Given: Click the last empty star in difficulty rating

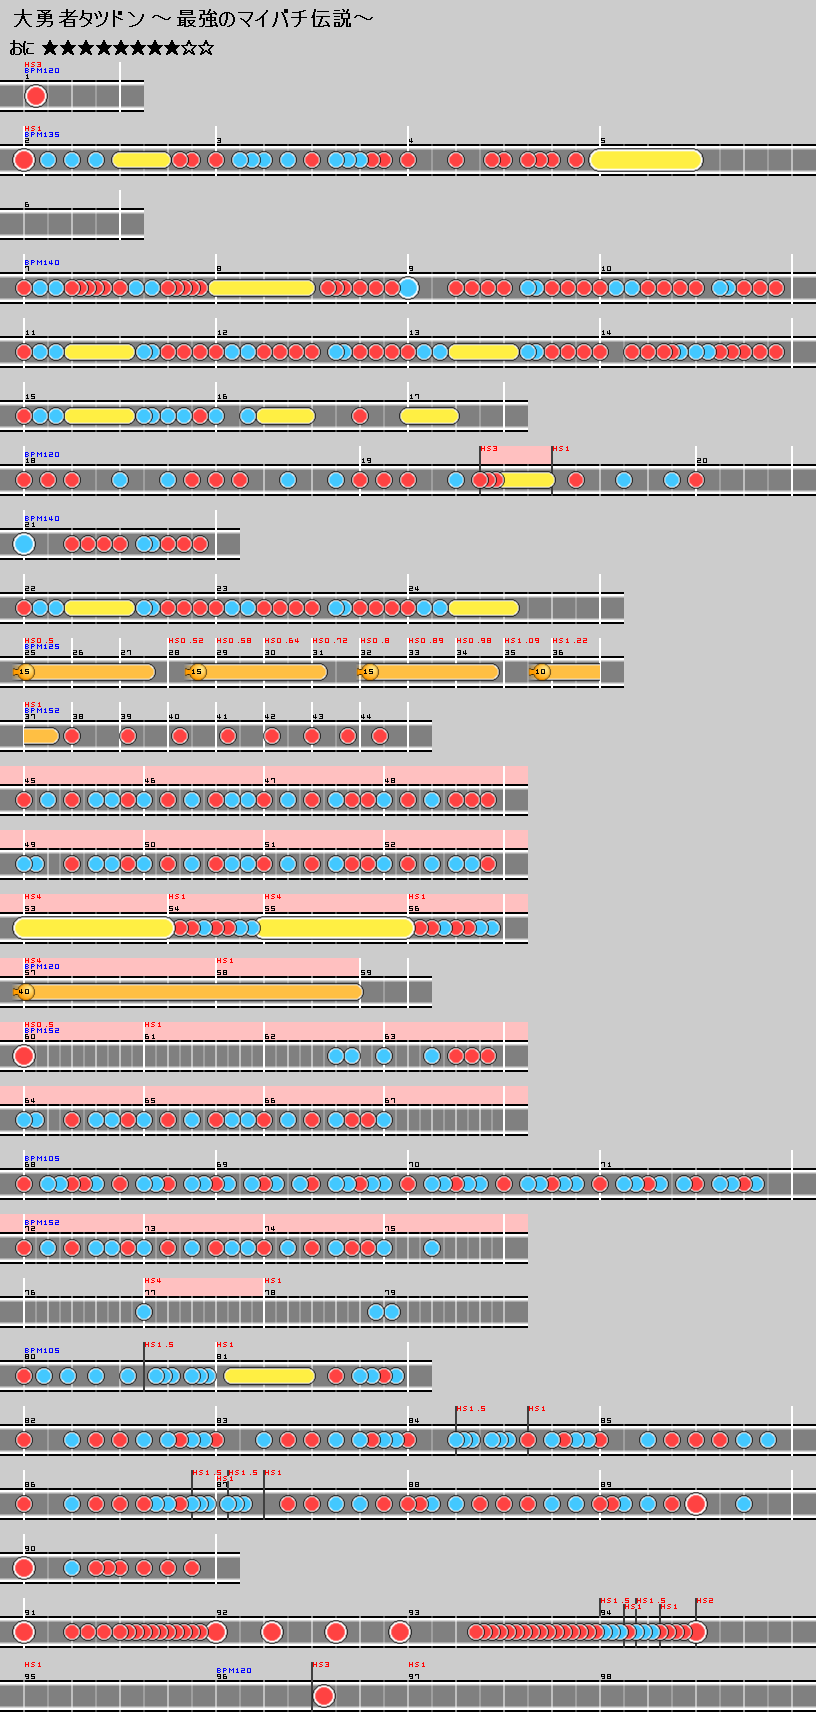Looking at the screenshot, I should 206,48.
